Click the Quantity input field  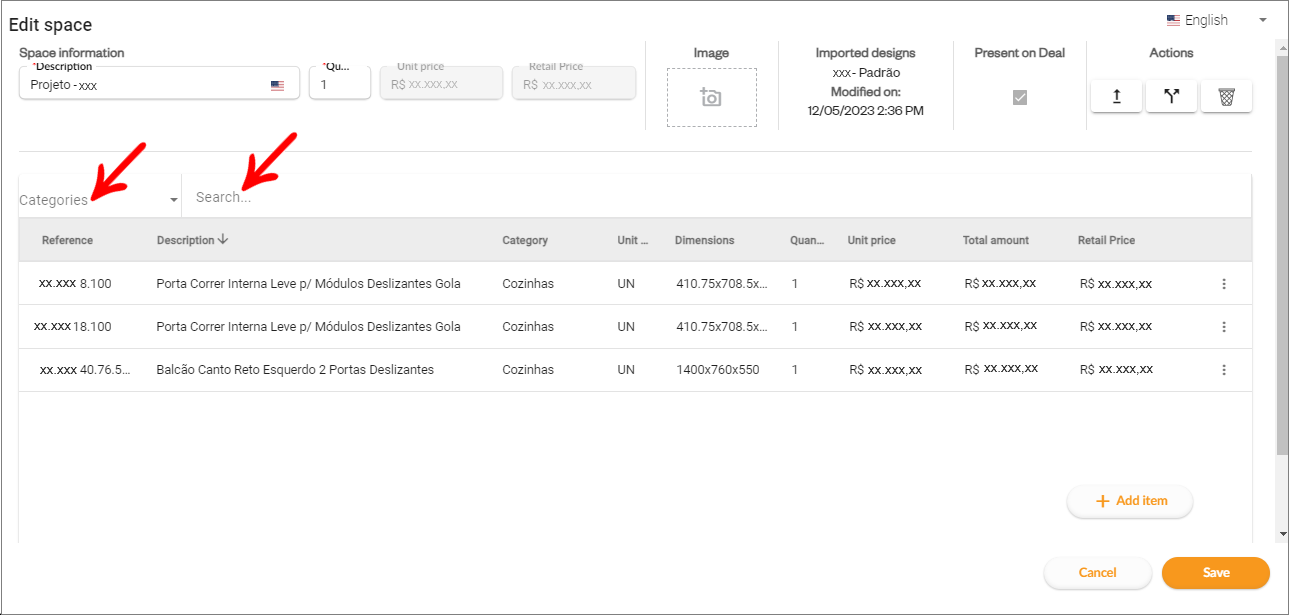click(340, 85)
